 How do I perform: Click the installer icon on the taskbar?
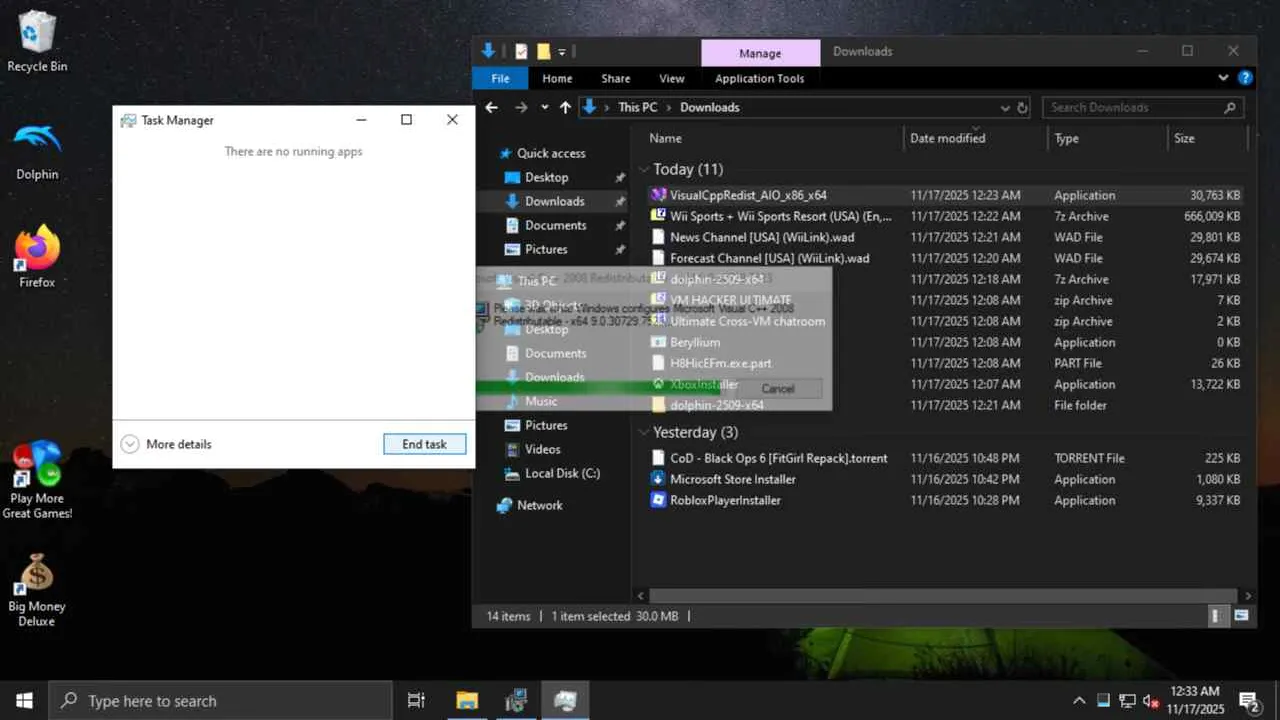tap(517, 701)
